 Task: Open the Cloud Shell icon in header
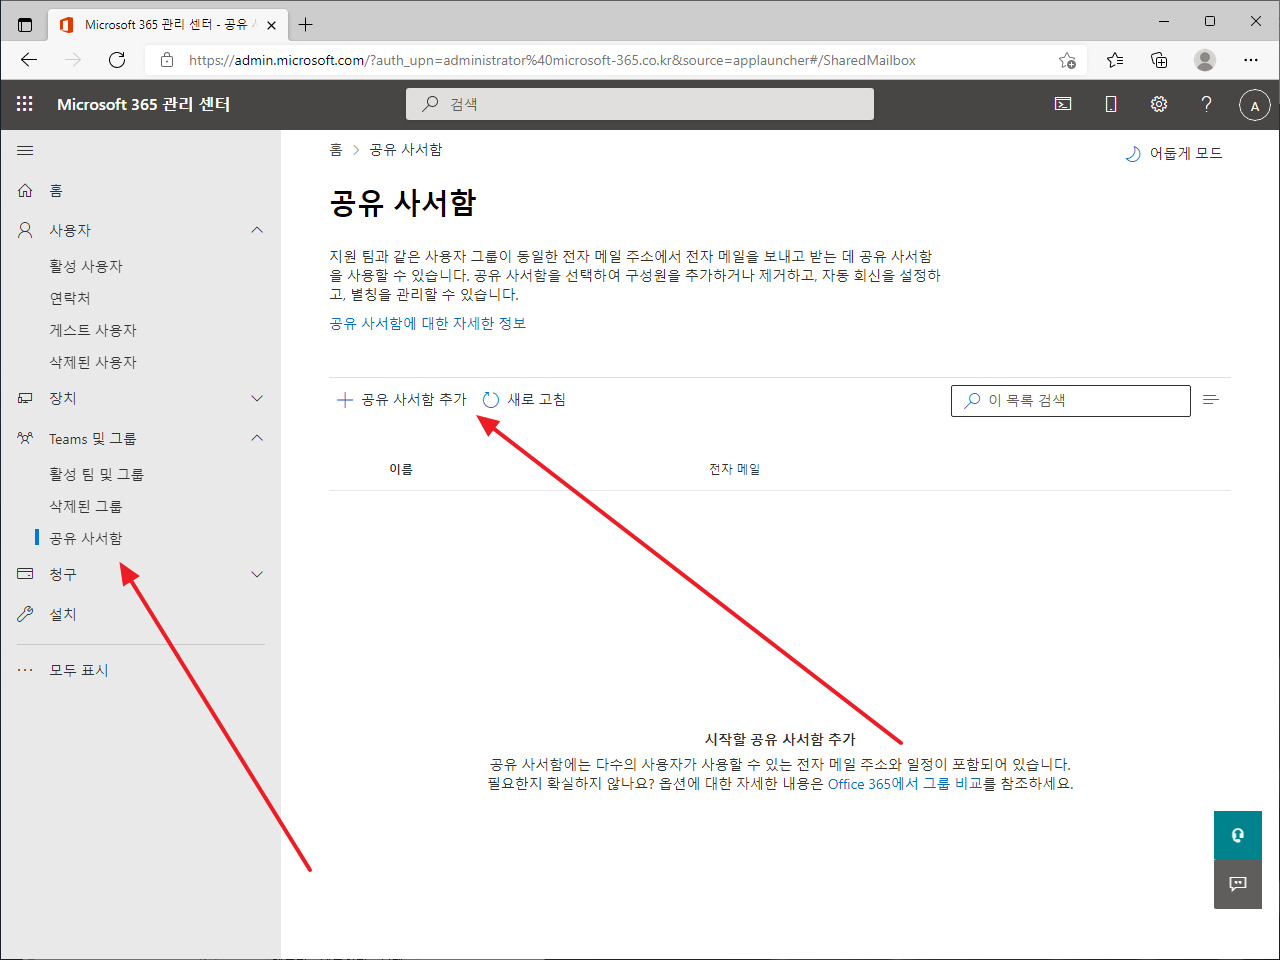click(x=1063, y=104)
